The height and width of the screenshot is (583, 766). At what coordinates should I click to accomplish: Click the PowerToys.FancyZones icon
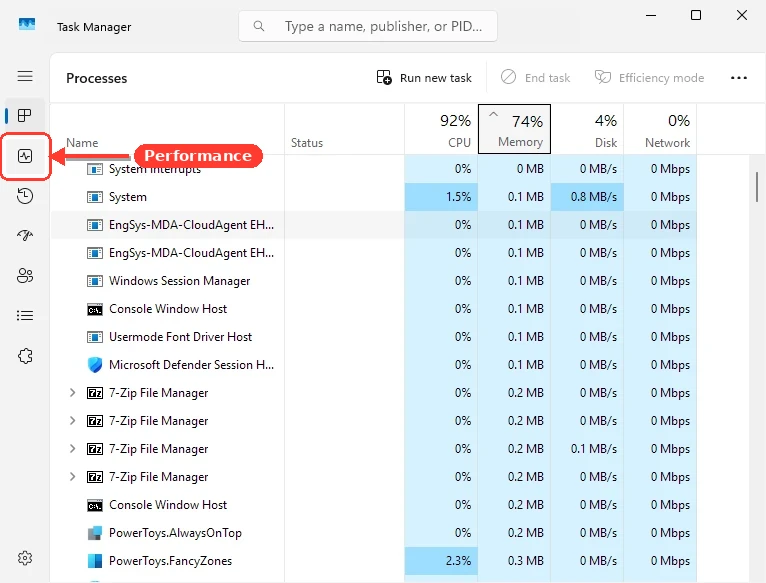coord(95,561)
